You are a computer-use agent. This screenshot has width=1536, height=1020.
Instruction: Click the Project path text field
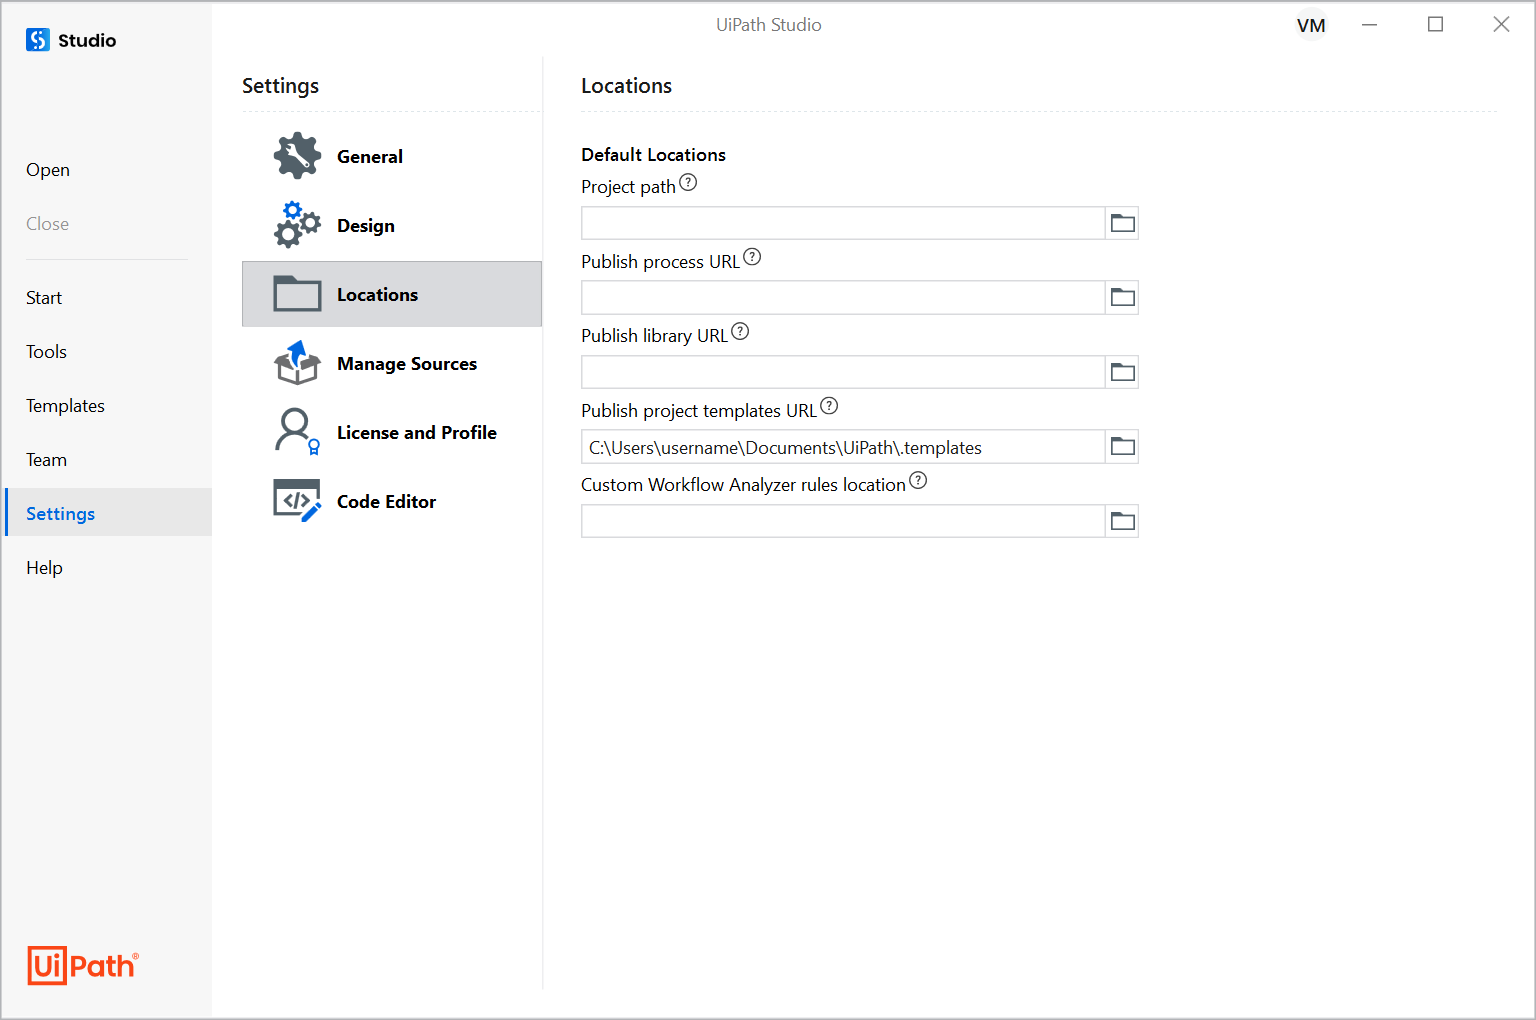point(842,223)
